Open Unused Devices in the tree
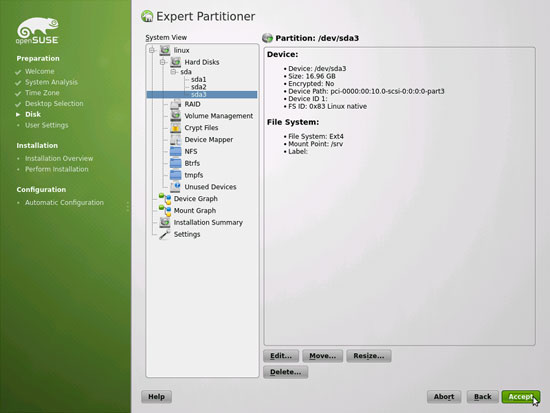550x413 pixels. (210, 187)
